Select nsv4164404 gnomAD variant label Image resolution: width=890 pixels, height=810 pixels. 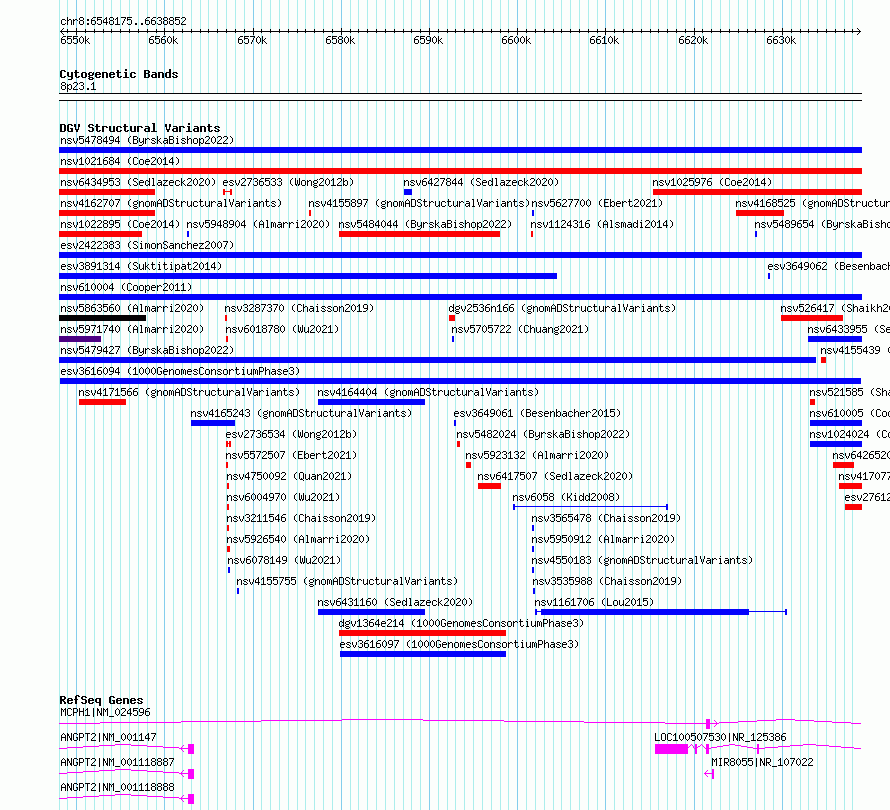click(428, 392)
